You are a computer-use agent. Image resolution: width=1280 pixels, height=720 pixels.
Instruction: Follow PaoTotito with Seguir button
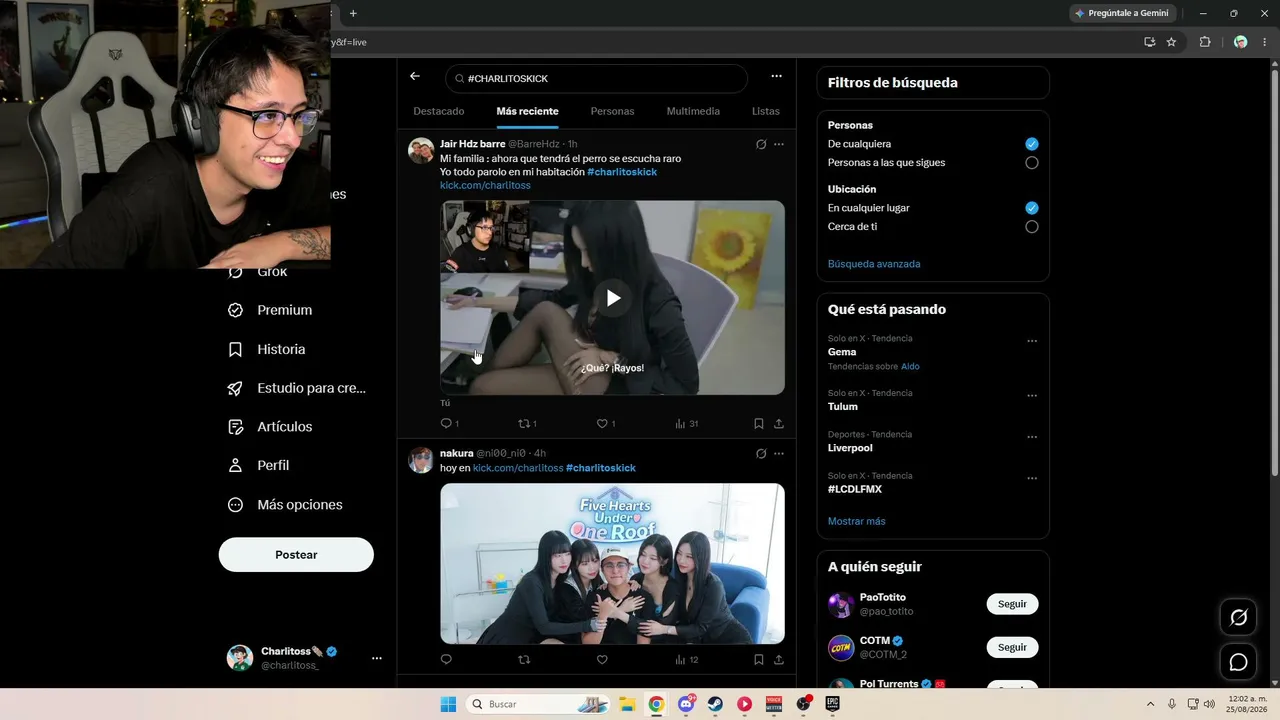point(1012,604)
